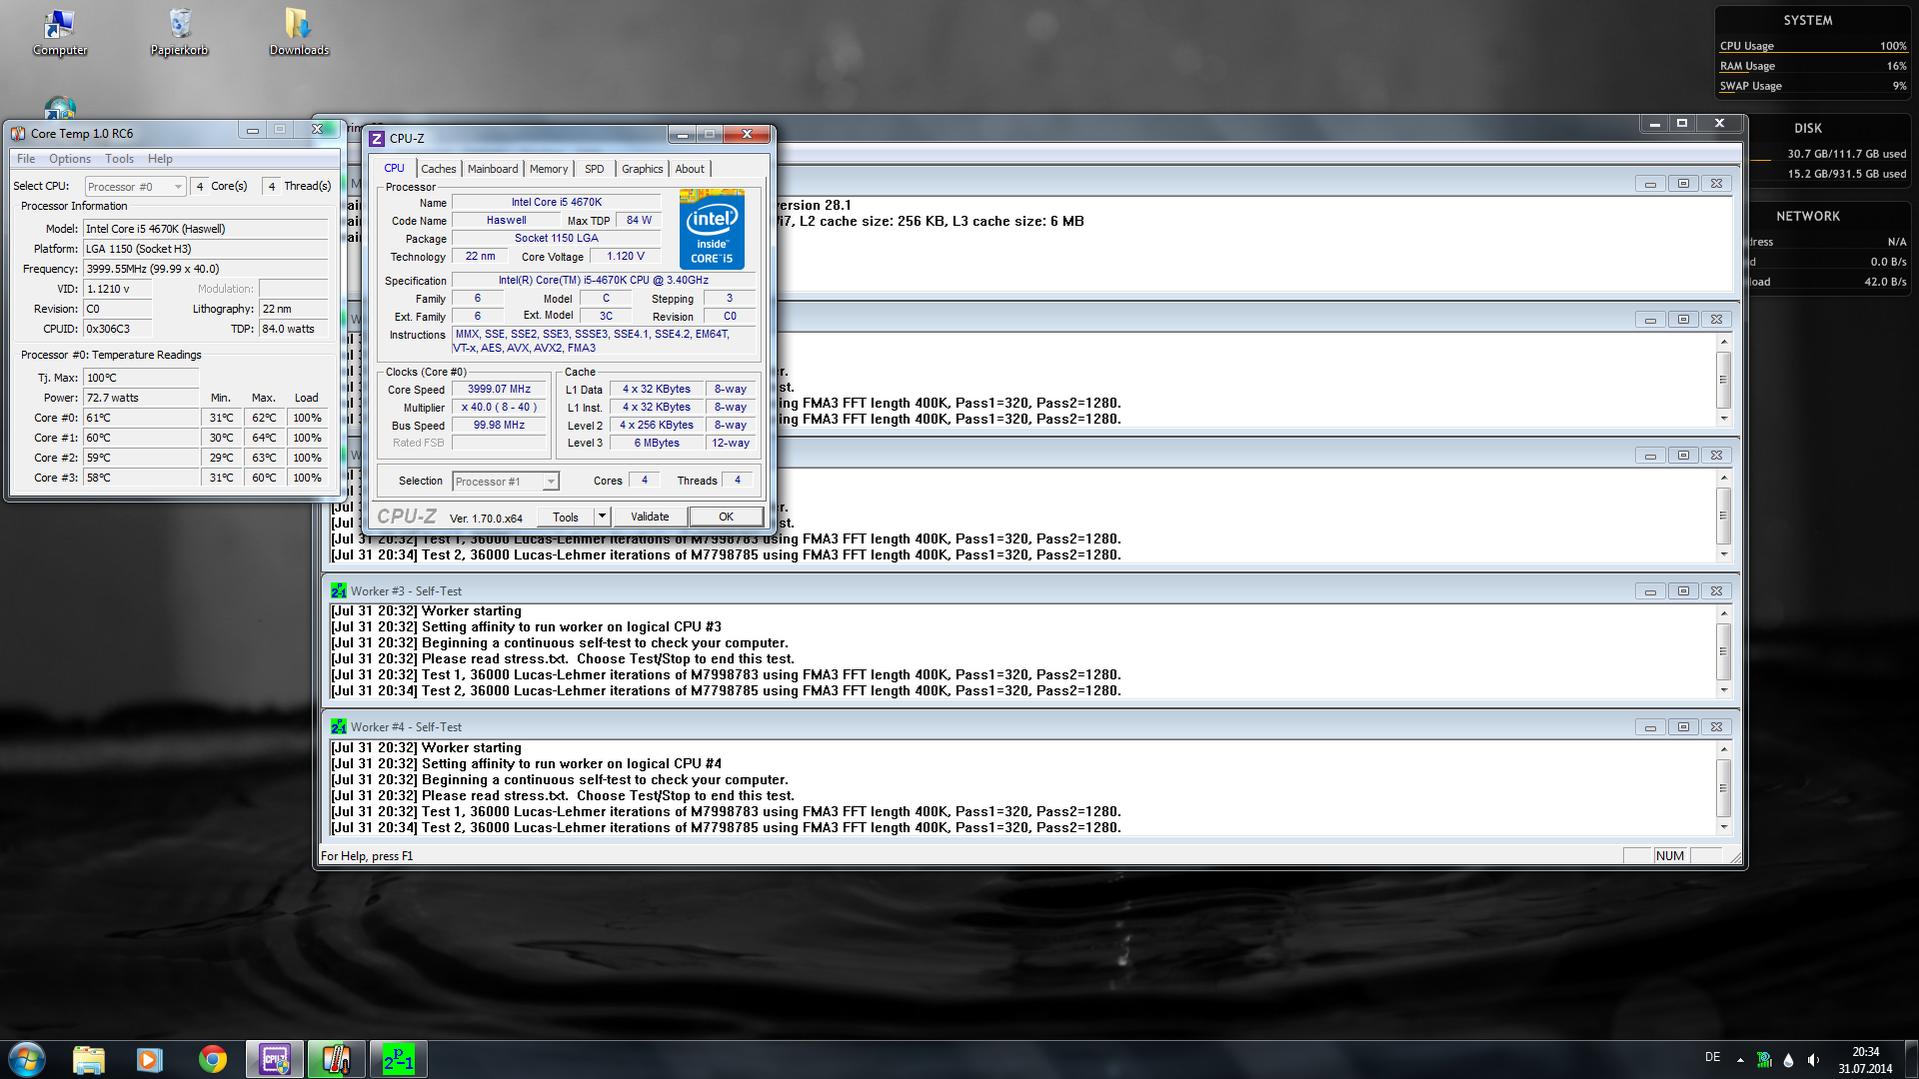Open the Computer desktop icon

tap(60, 32)
